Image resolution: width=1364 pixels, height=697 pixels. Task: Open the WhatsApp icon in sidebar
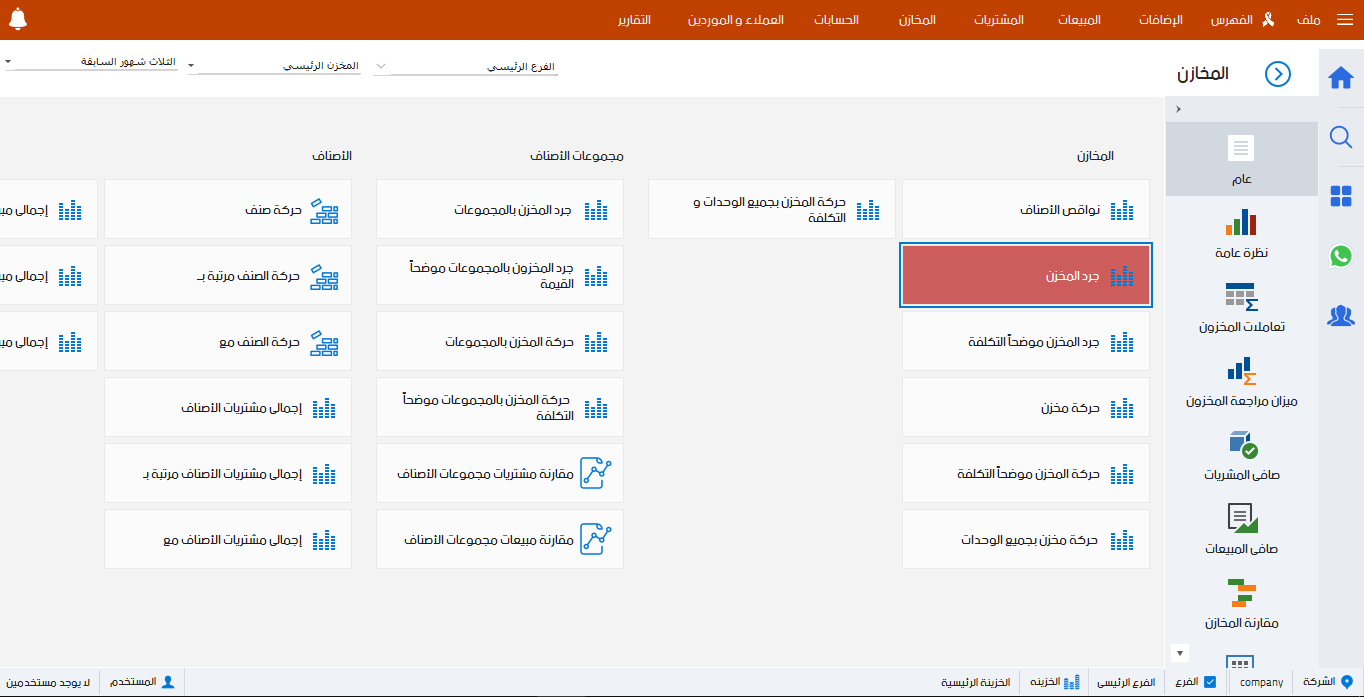[x=1341, y=256]
